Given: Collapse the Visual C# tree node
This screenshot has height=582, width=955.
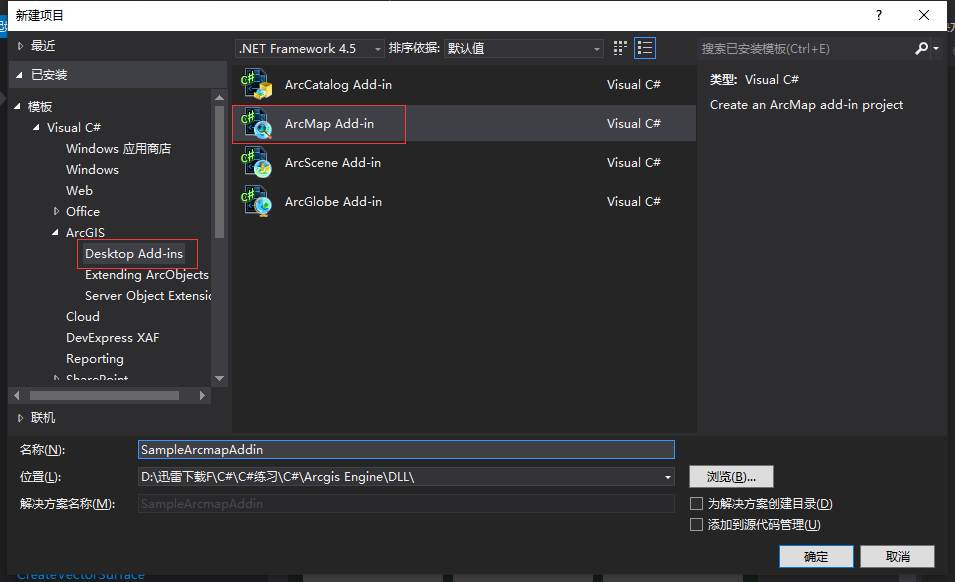Looking at the screenshot, I should pos(36,127).
